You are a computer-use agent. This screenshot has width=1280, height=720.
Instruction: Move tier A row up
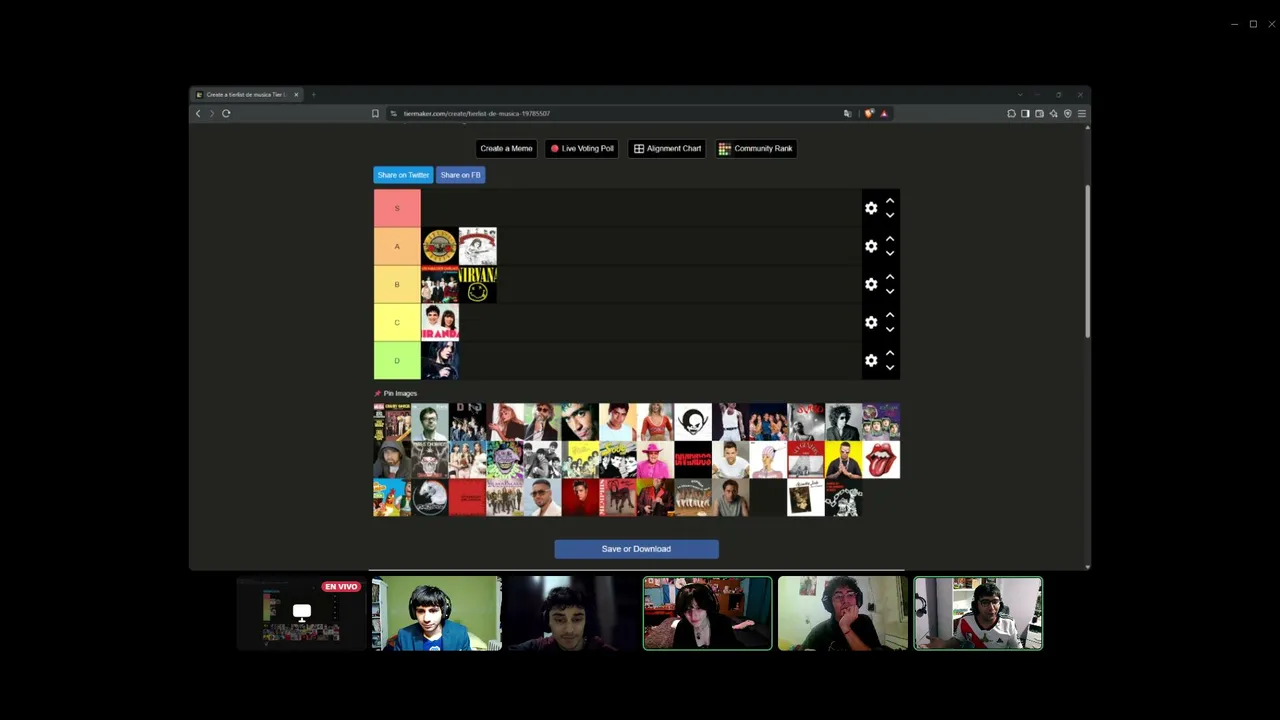[890, 239]
